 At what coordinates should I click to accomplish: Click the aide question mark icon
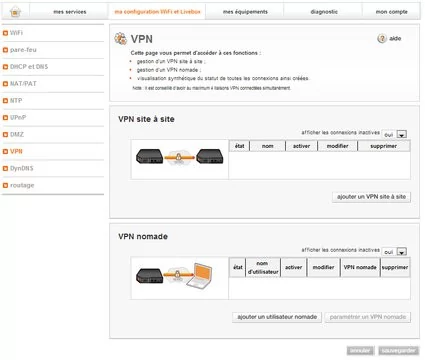382,38
